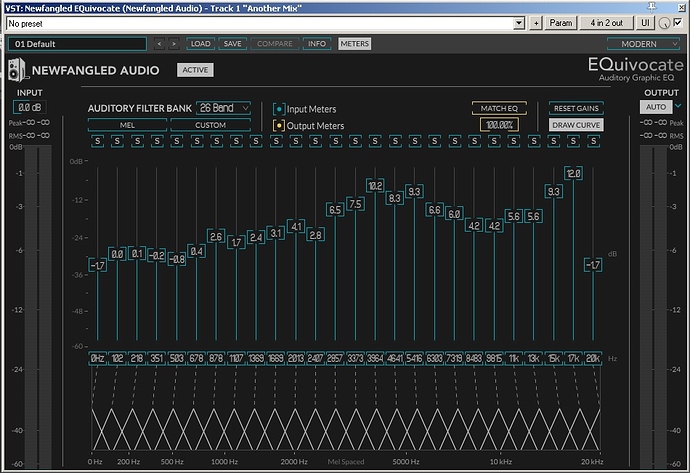Solo the 3373 Hz band
Image resolution: width=690 pixels, height=473 pixels.
pyautogui.click(x=355, y=141)
